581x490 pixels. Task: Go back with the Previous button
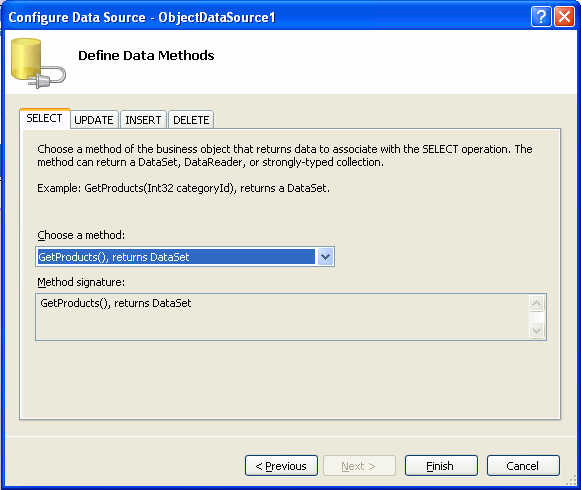pyautogui.click(x=281, y=466)
